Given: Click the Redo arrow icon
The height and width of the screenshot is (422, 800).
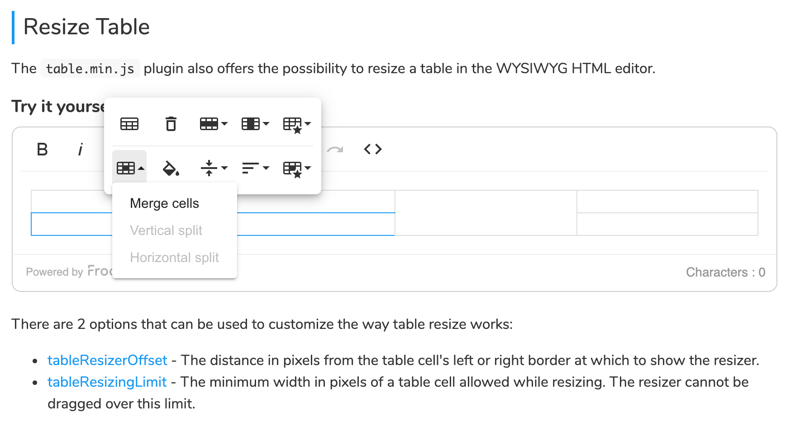Looking at the screenshot, I should coord(335,149).
